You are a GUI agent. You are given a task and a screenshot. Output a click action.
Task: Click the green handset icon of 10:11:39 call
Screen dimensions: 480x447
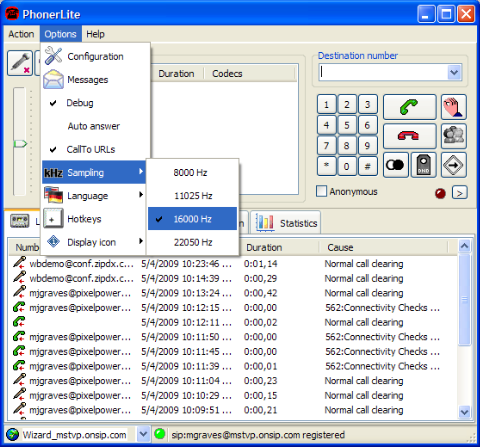coord(19,366)
